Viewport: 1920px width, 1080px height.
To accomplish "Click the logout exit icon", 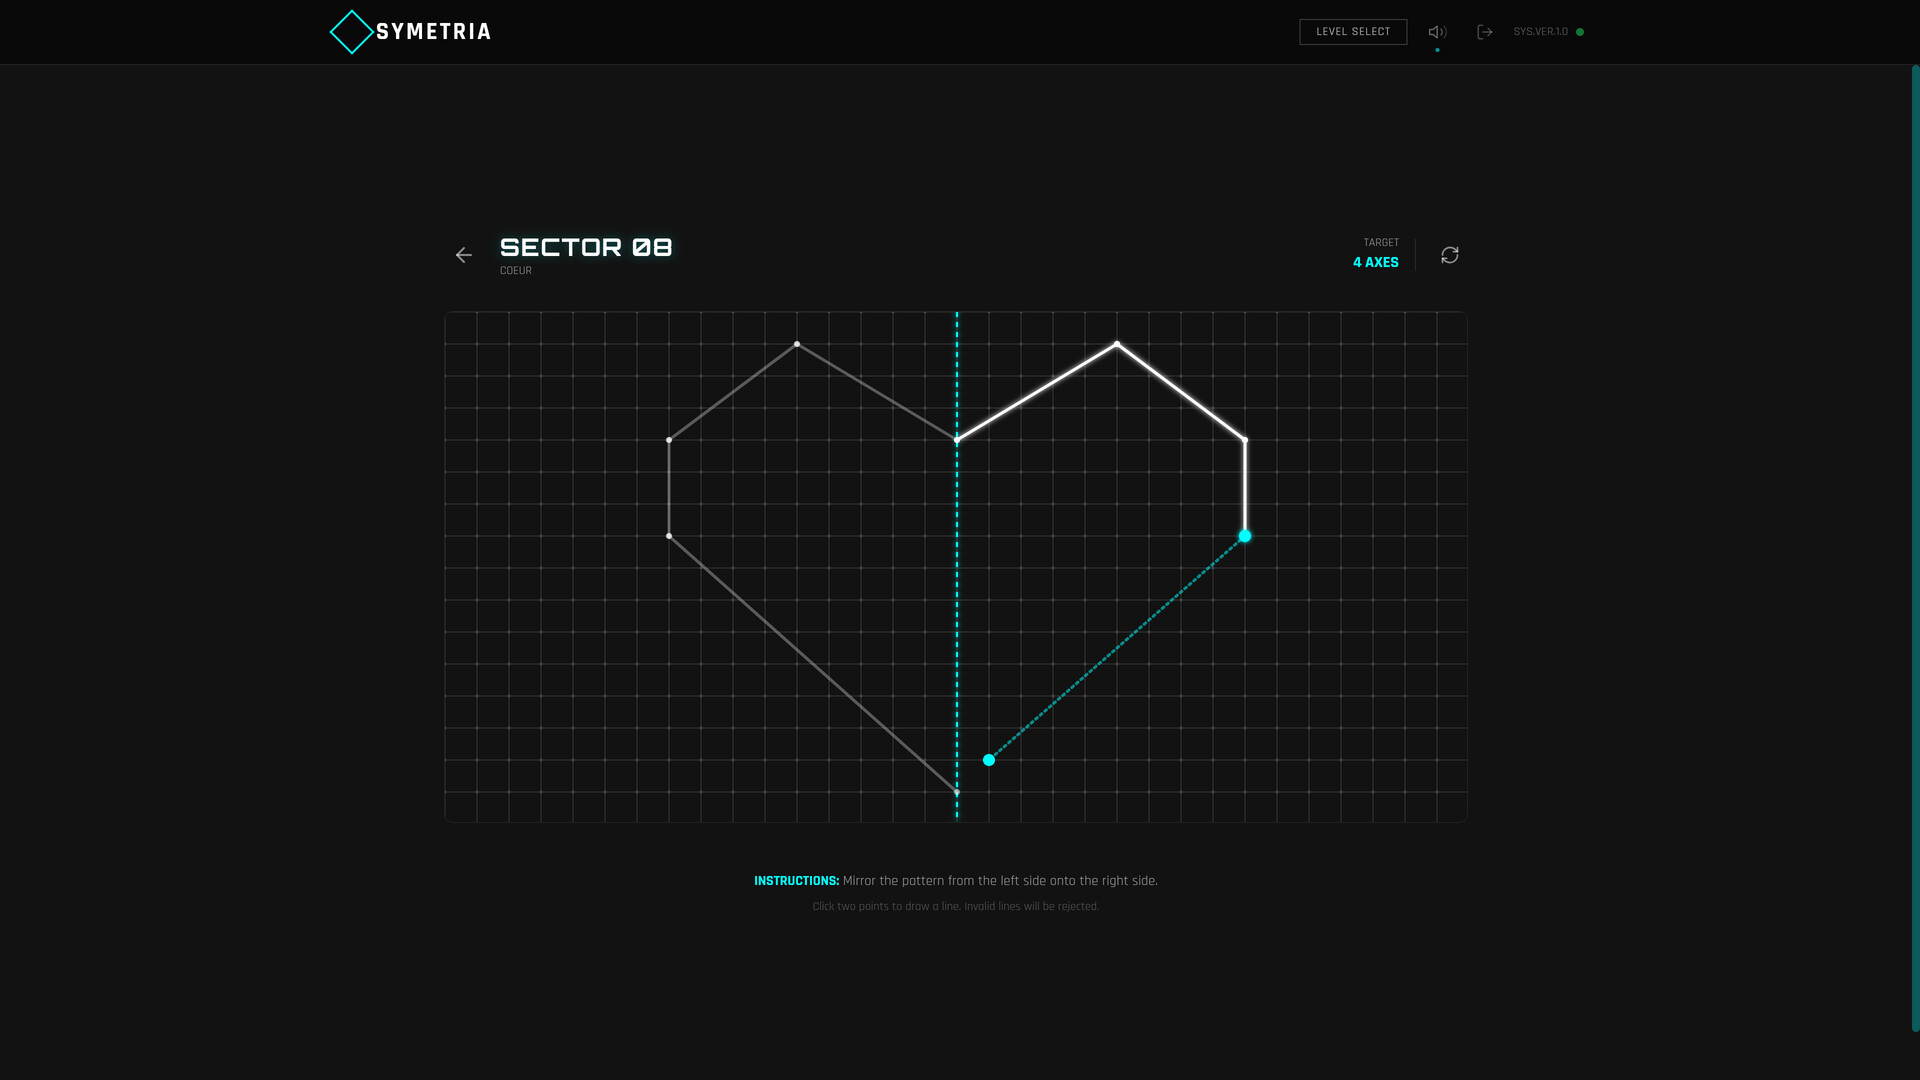I will click(1485, 32).
